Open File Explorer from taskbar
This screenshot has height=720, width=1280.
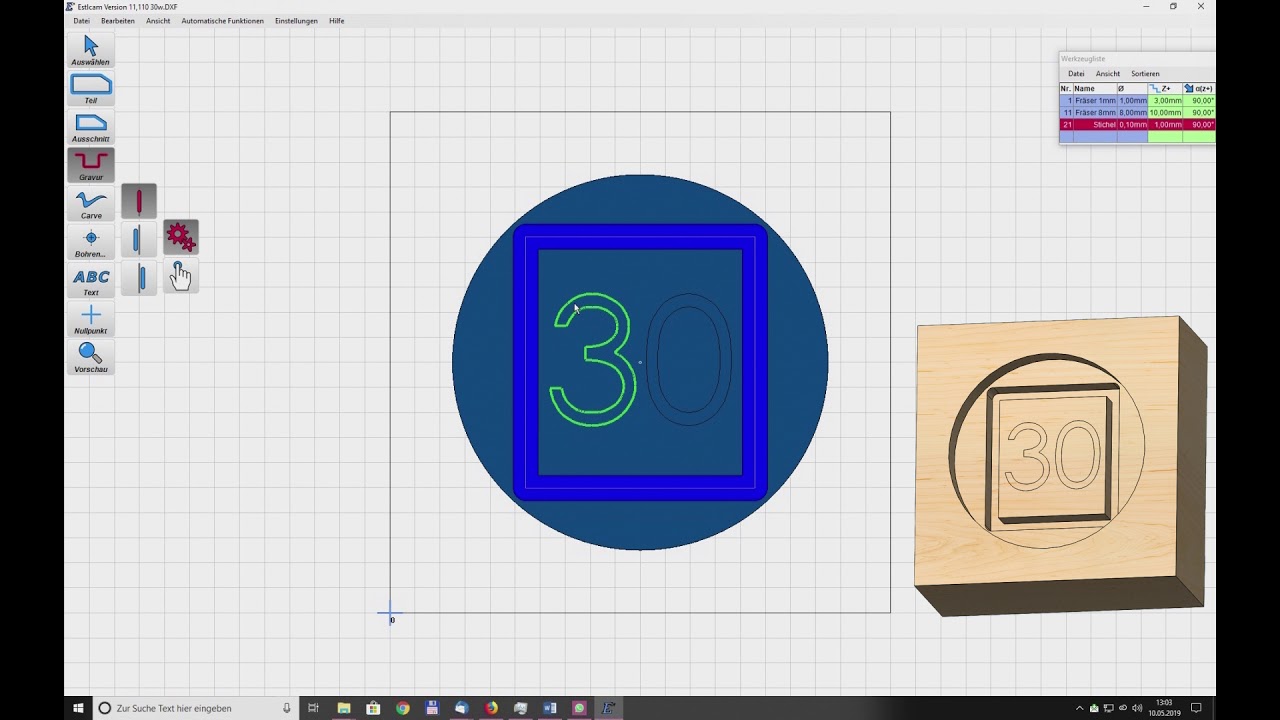344,708
